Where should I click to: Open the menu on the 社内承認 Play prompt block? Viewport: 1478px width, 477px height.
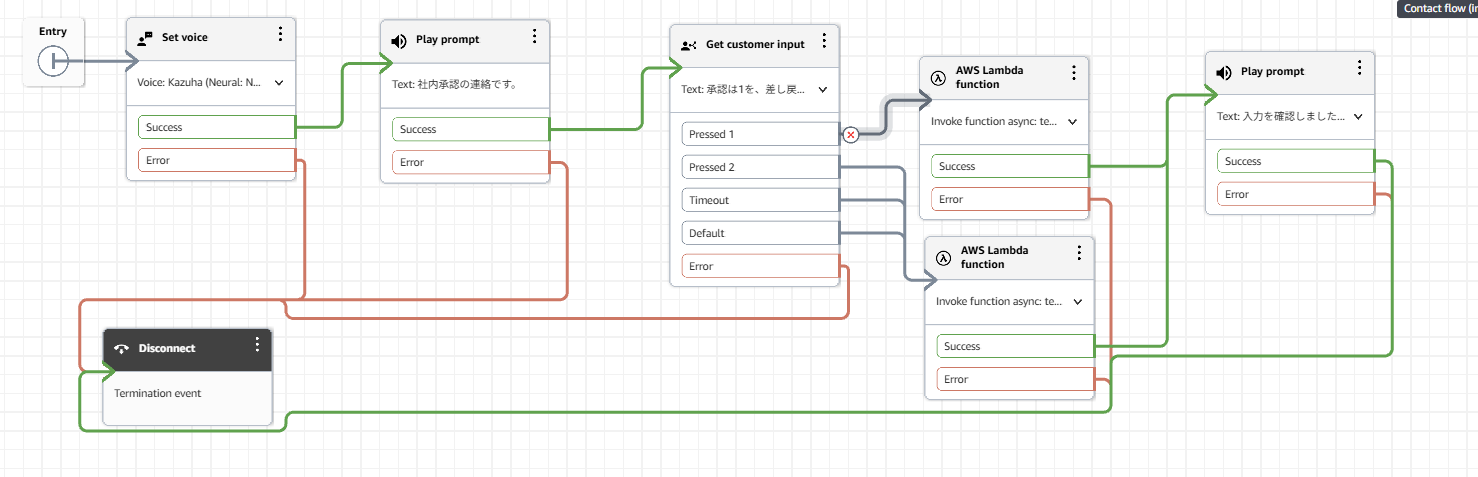534,36
